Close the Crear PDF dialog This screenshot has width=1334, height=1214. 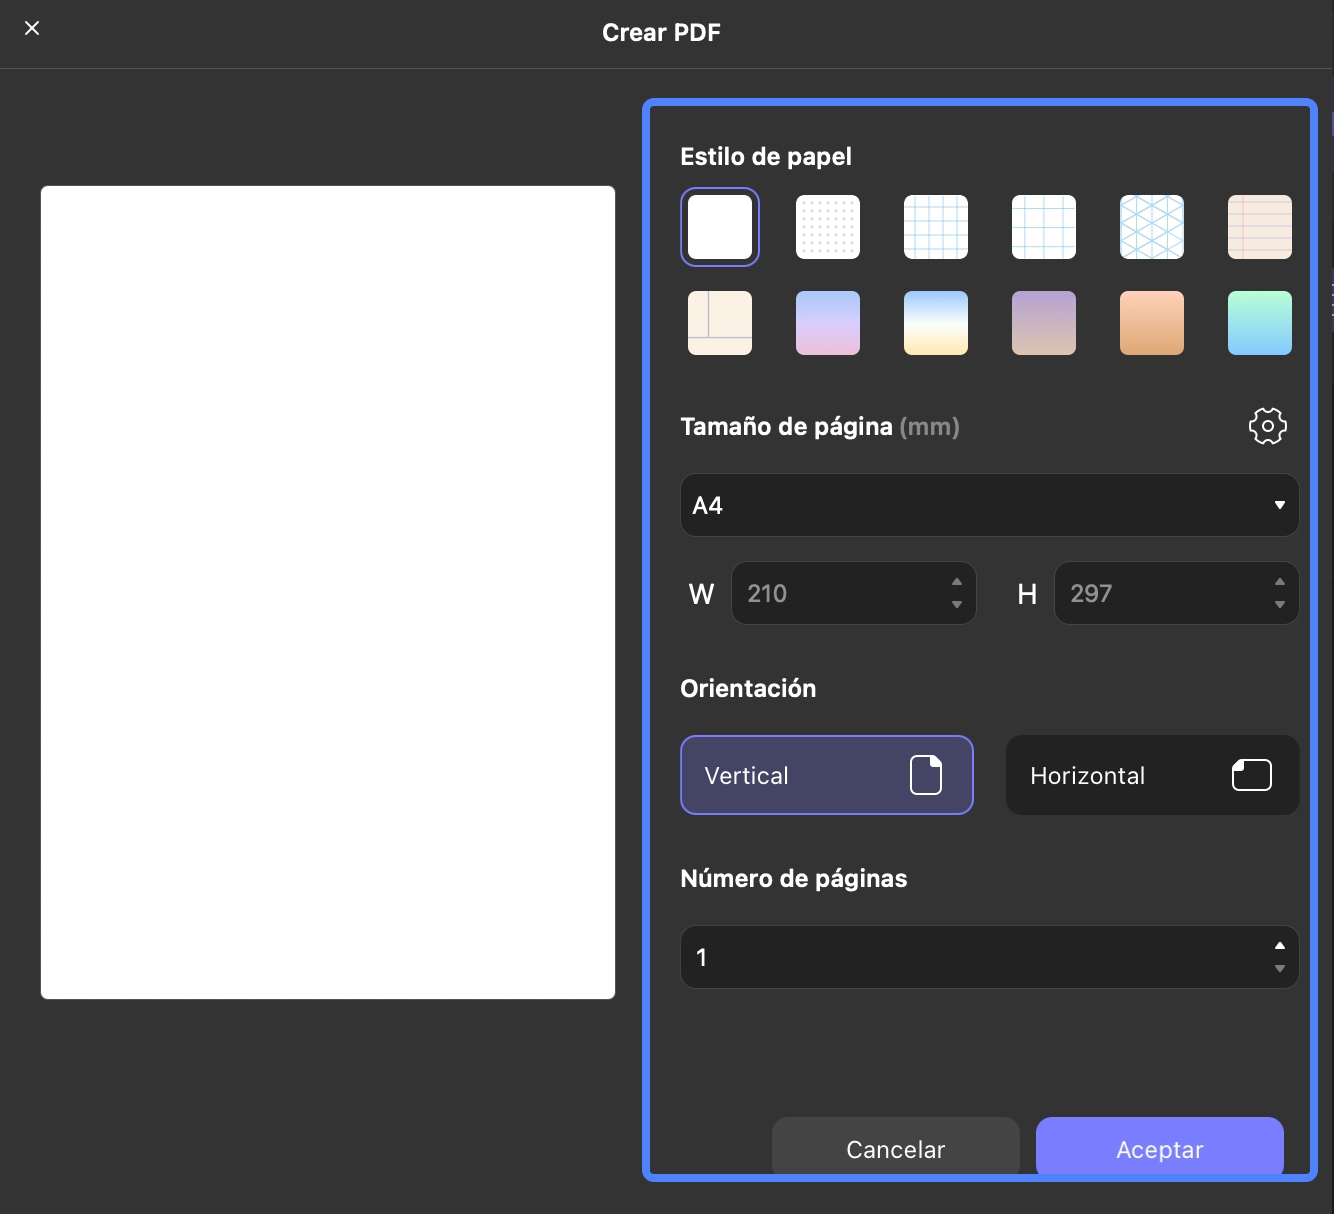(32, 28)
